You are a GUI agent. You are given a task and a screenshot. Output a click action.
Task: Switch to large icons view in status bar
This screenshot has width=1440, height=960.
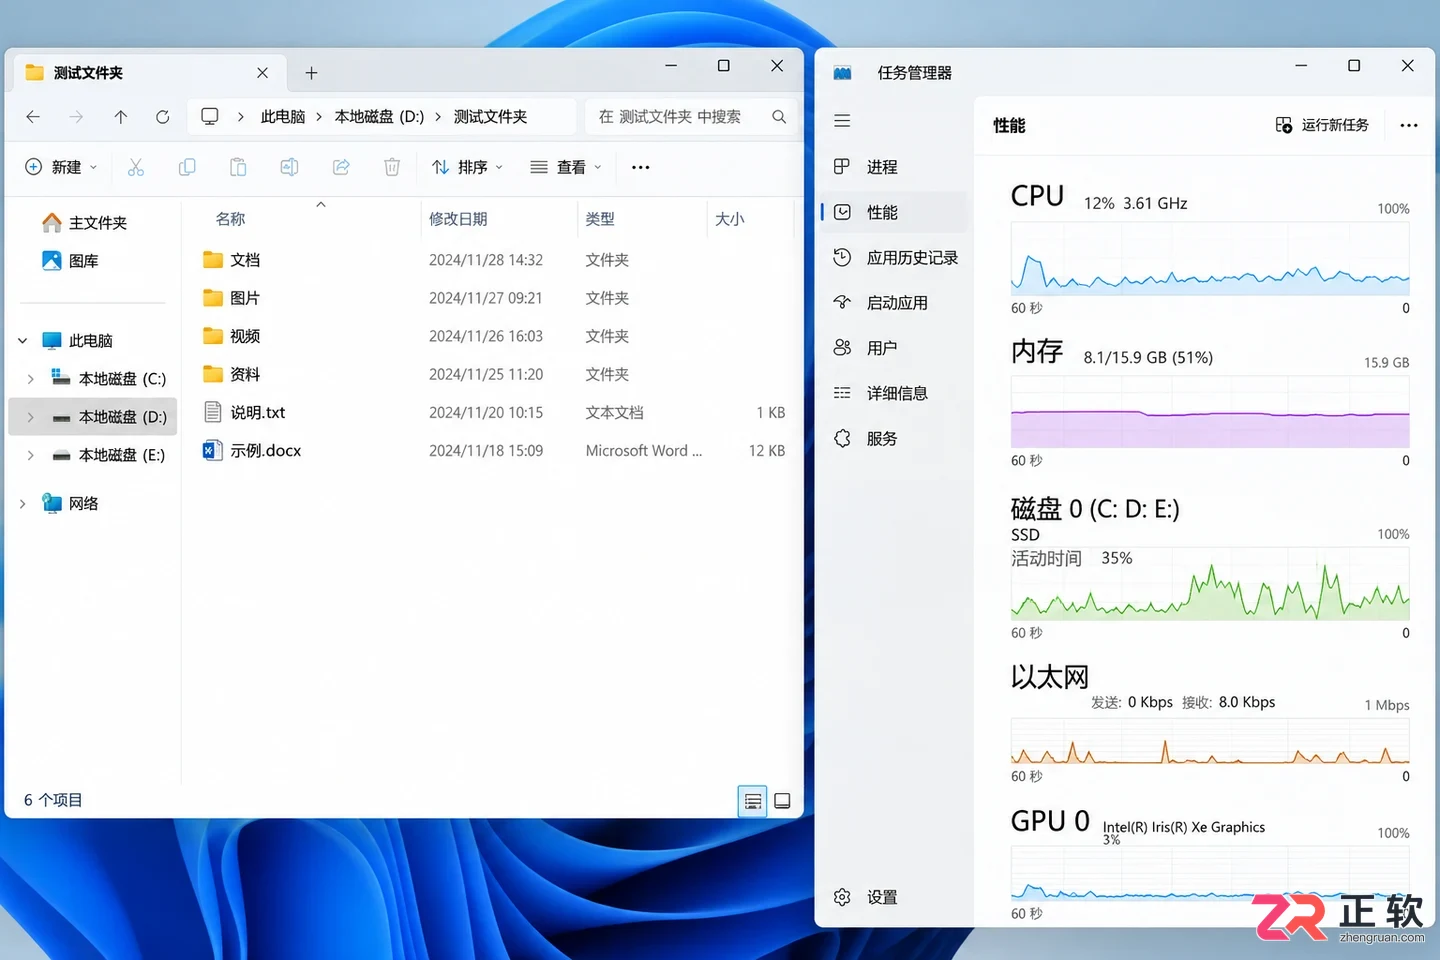(782, 801)
